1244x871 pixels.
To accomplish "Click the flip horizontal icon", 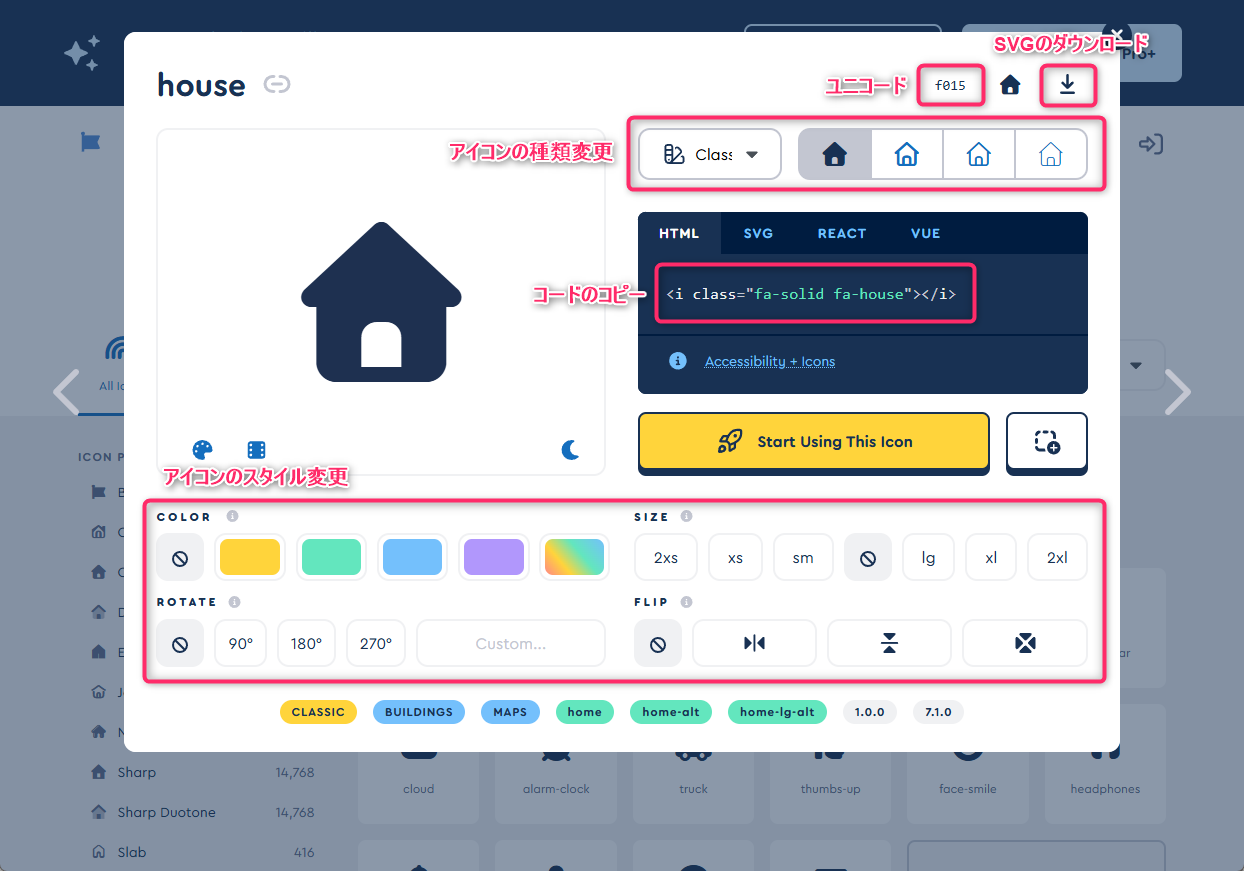I will [754, 643].
